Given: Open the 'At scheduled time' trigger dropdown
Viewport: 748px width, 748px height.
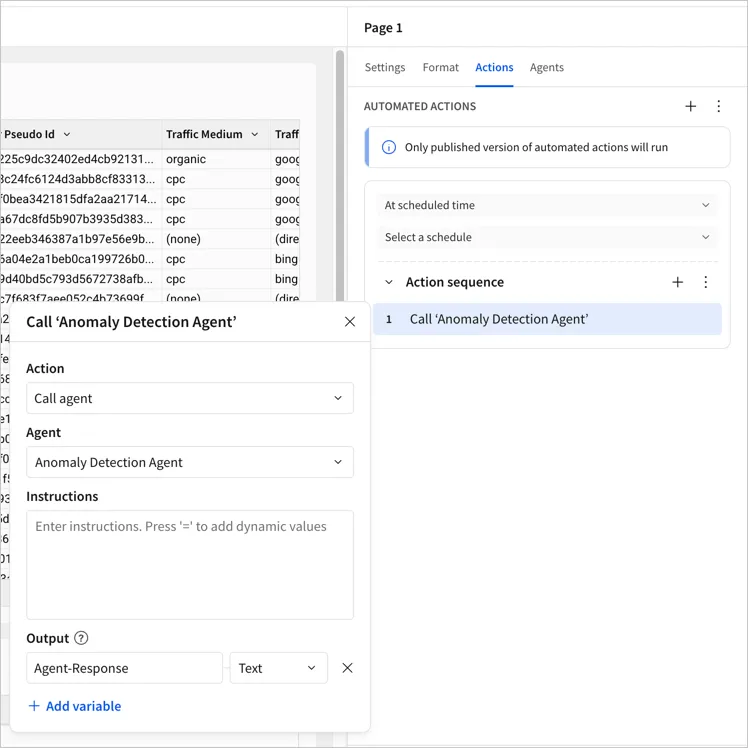Looking at the screenshot, I should coord(547,205).
